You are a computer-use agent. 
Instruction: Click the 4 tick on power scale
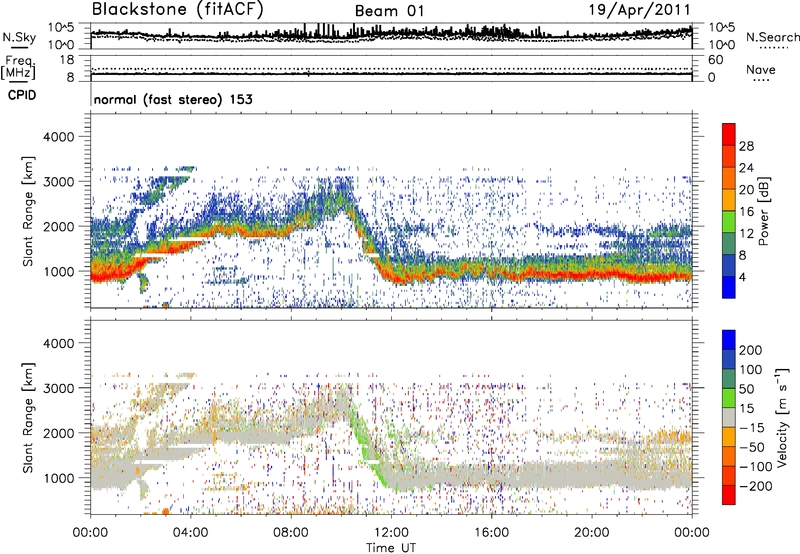pos(742,277)
